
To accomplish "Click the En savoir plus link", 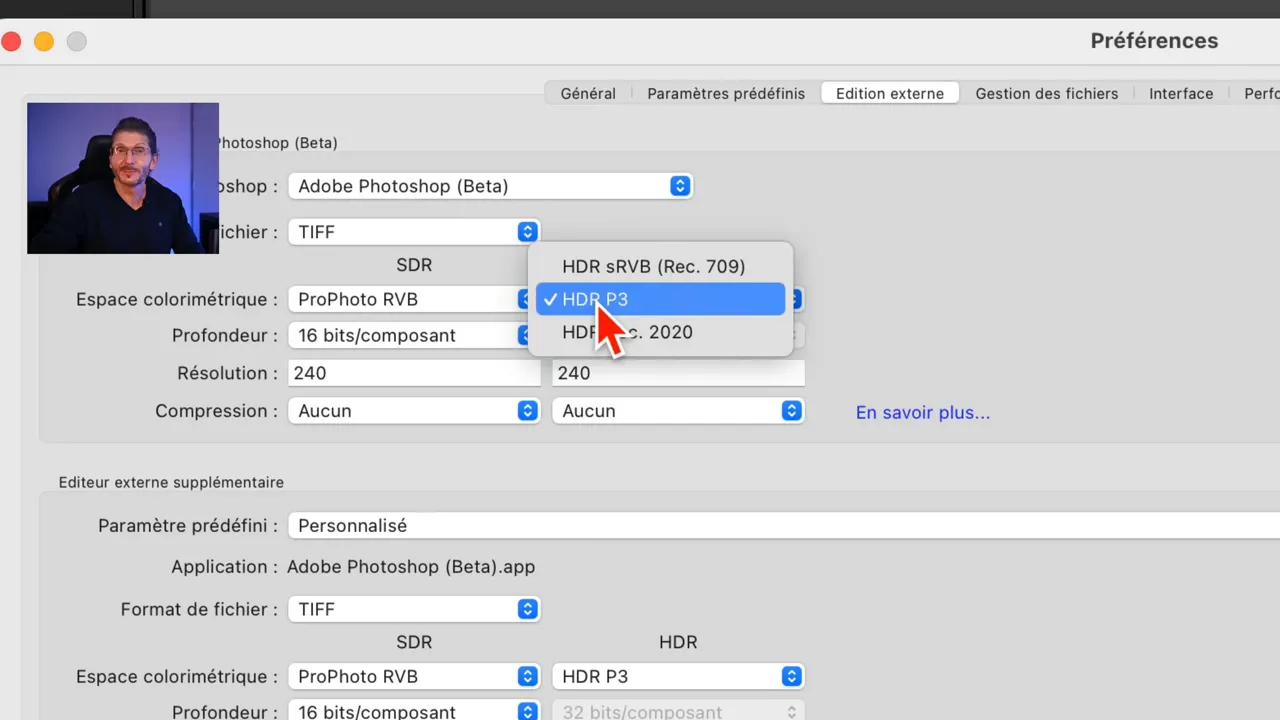I will 922,412.
